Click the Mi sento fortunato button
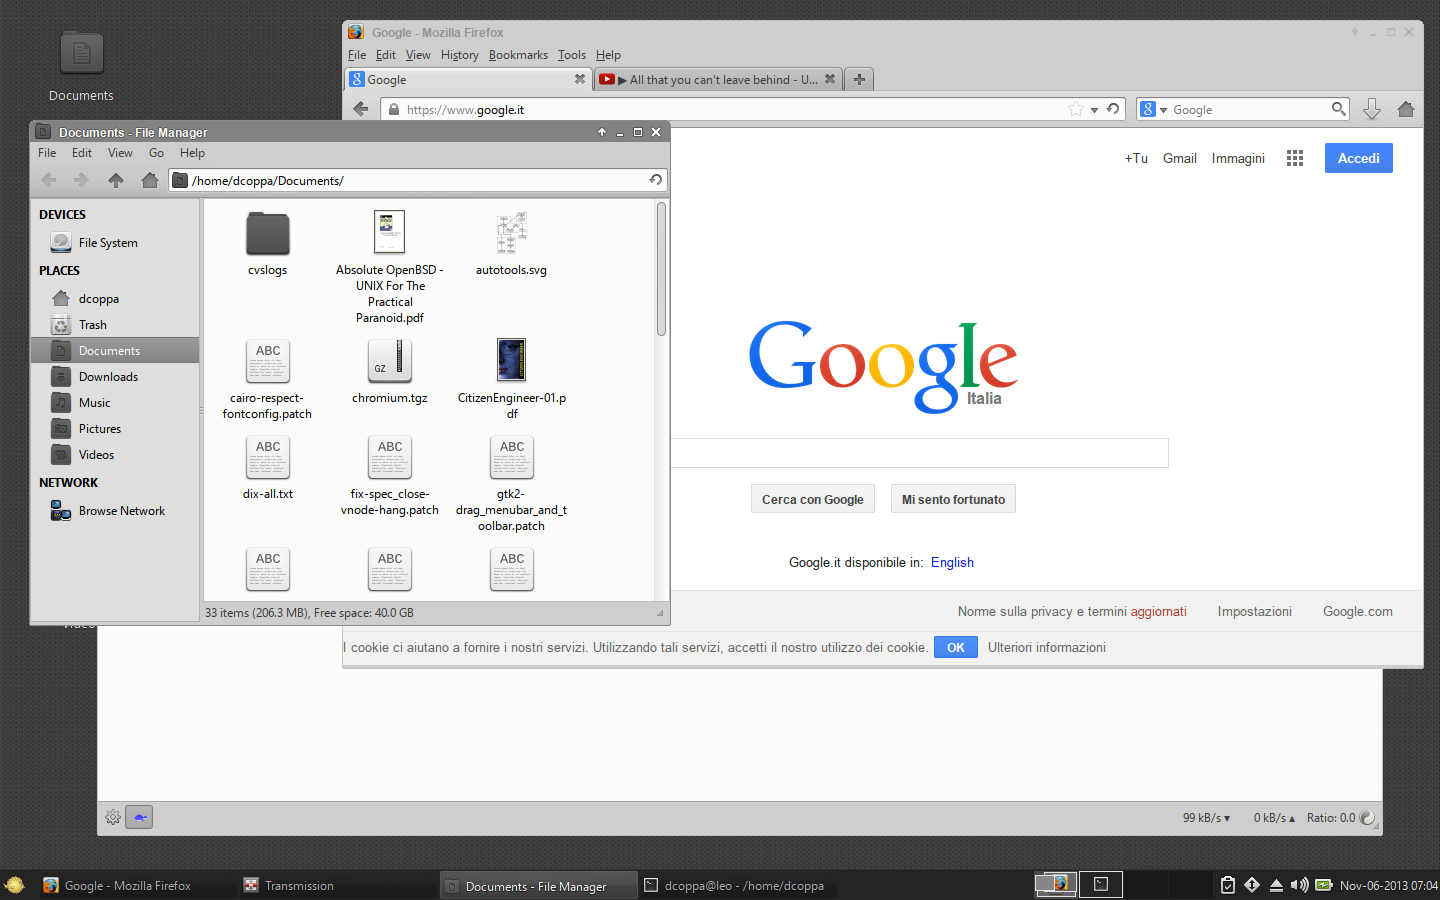1440x900 pixels. (x=953, y=499)
